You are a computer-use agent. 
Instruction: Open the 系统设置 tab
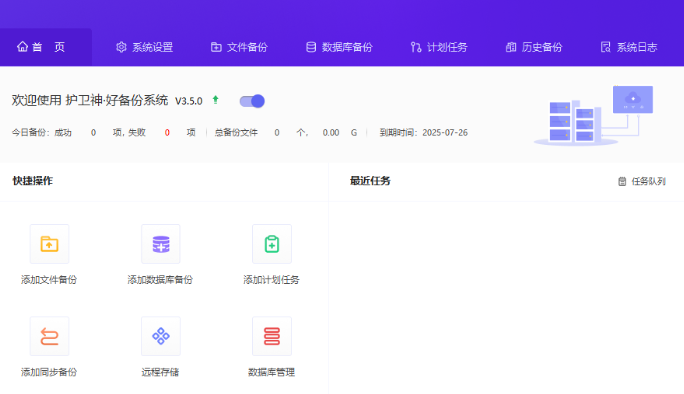pyautogui.click(x=144, y=47)
